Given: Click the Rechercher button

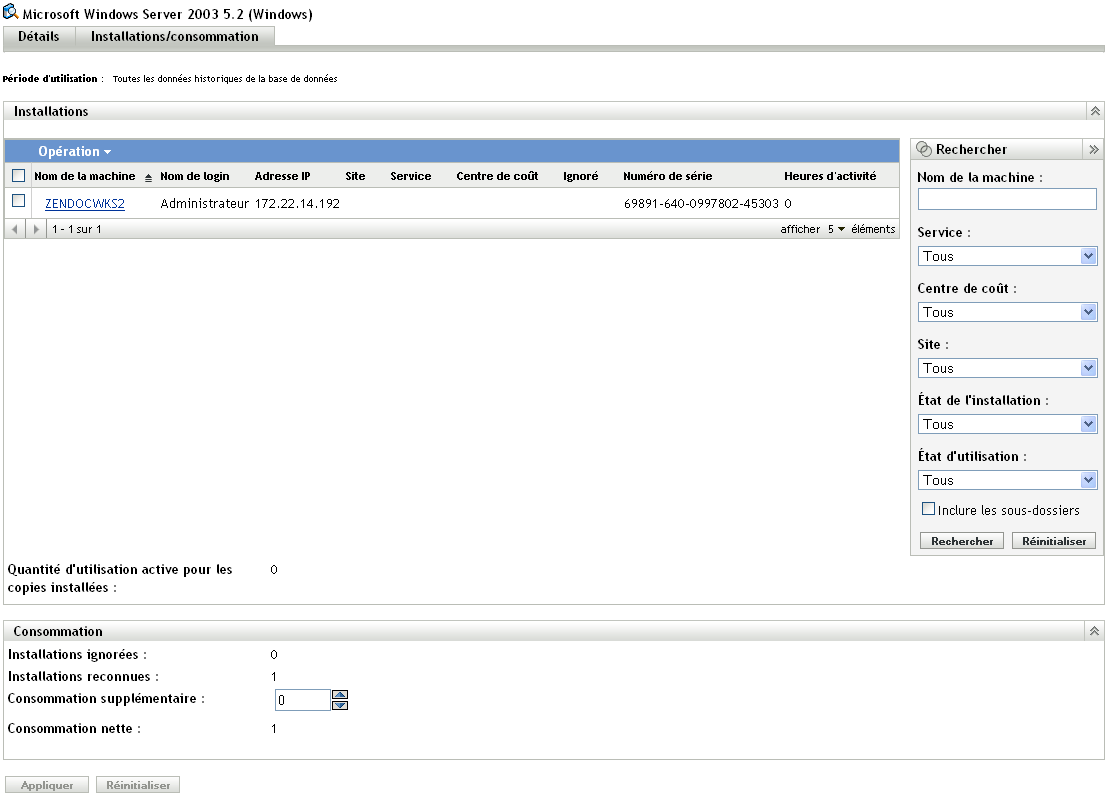Looking at the screenshot, I should coord(961,541).
